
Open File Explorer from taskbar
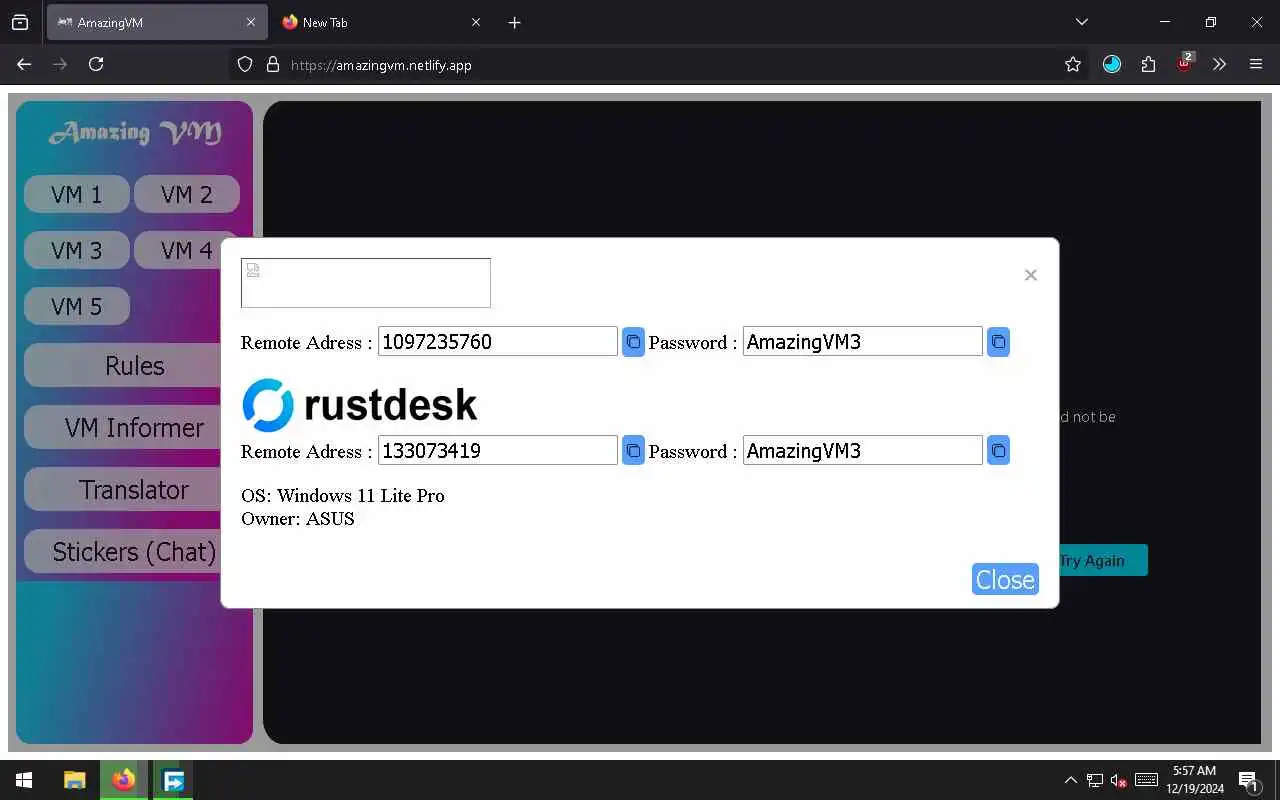75,780
